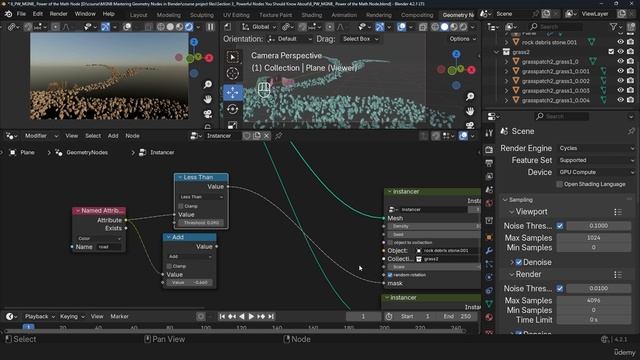Viewport: 640px width, 360px height.
Task: Pin the Instancer node tree
Action: (x=279, y=136)
